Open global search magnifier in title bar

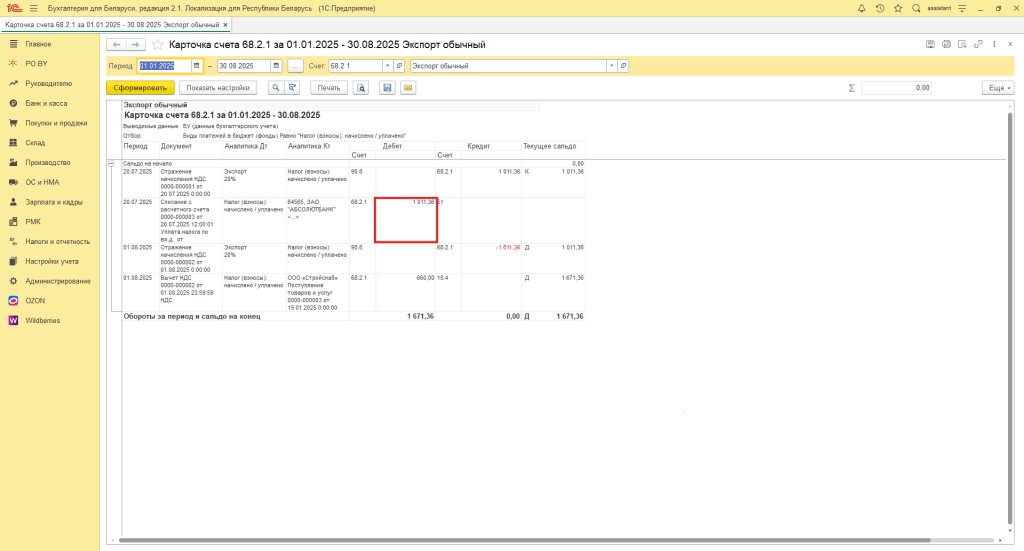pyautogui.click(x=916, y=8)
